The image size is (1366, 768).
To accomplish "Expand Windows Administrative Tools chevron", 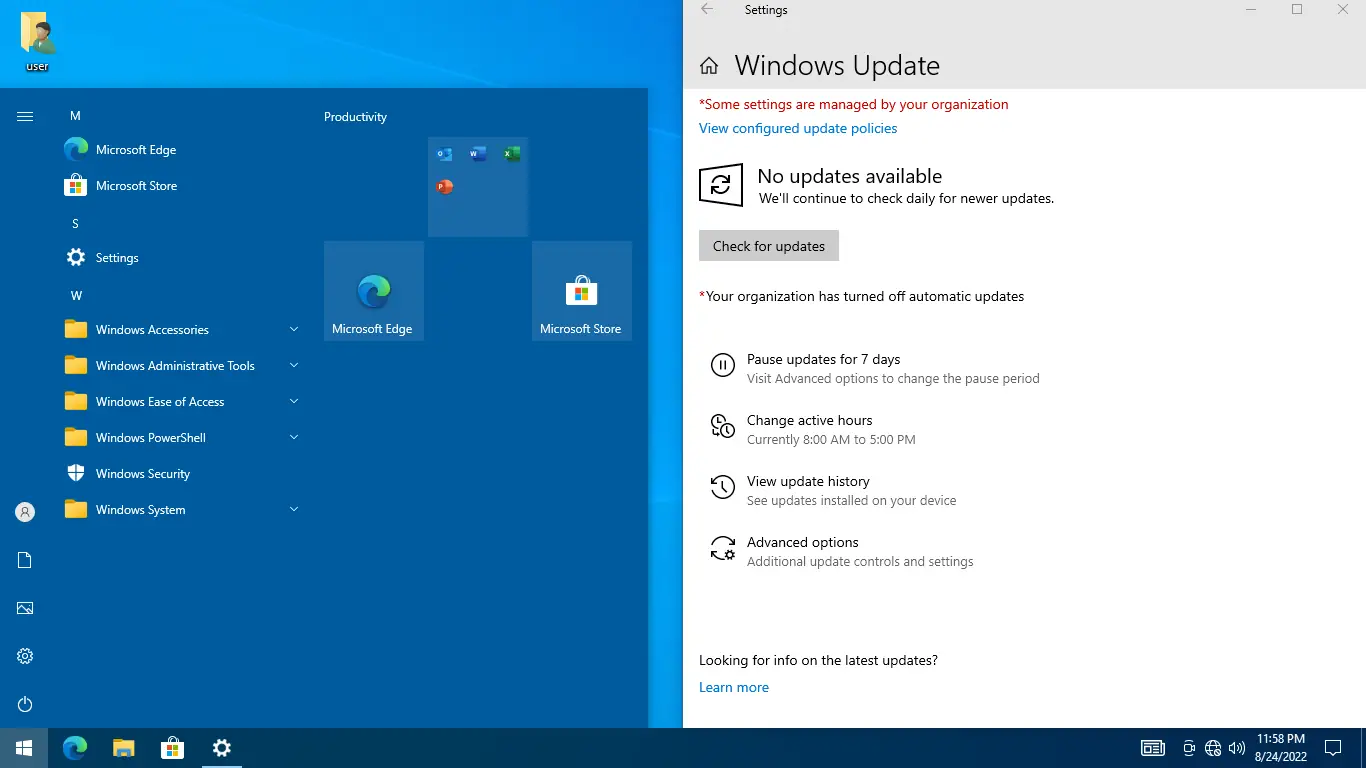I will 294,365.
